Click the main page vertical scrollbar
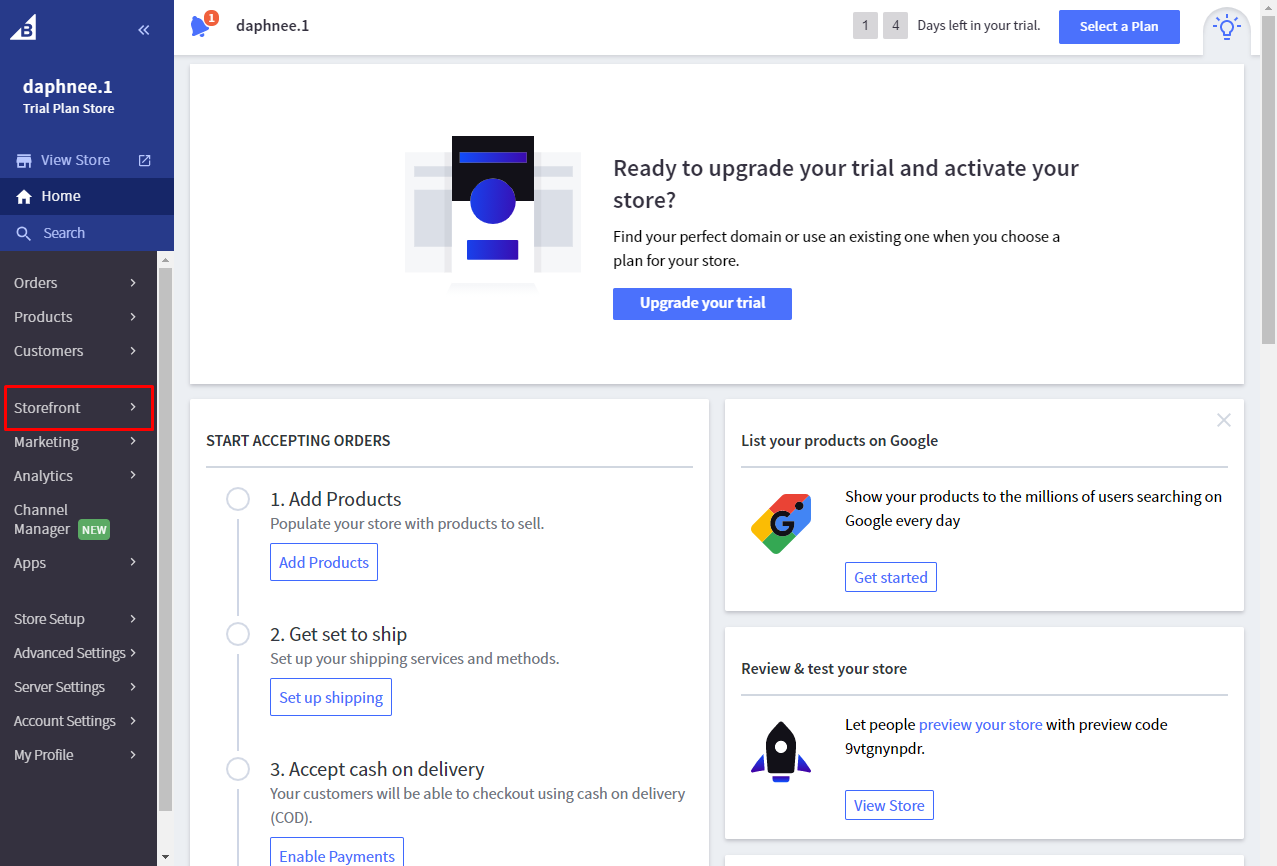 pos(1268,180)
